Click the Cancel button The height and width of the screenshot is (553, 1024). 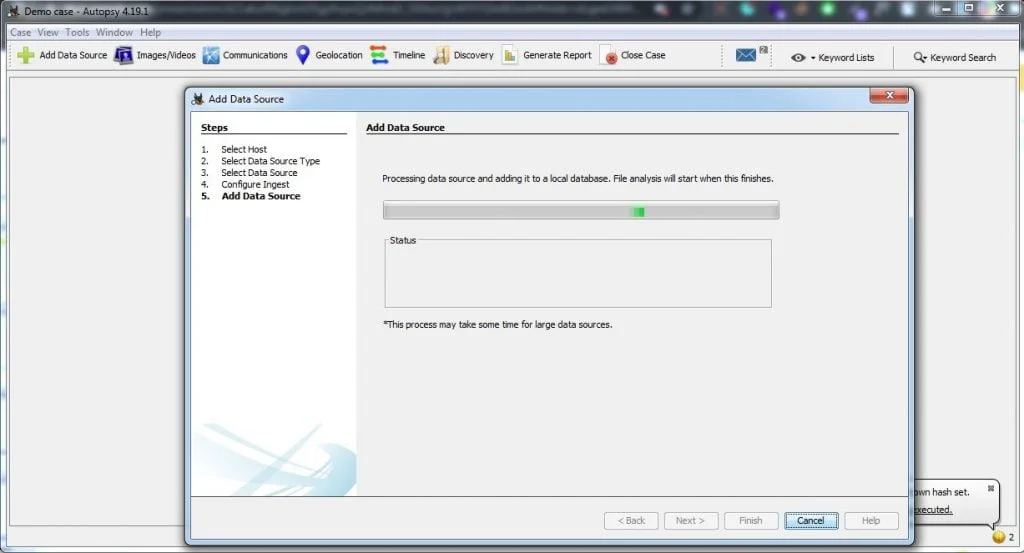(811, 520)
